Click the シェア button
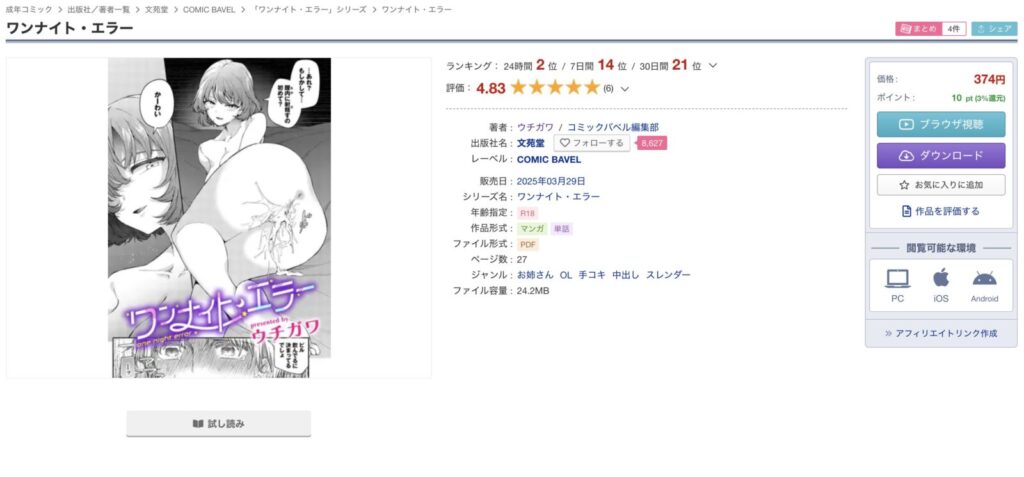The width and height of the screenshot is (1024, 477). tap(994, 29)
